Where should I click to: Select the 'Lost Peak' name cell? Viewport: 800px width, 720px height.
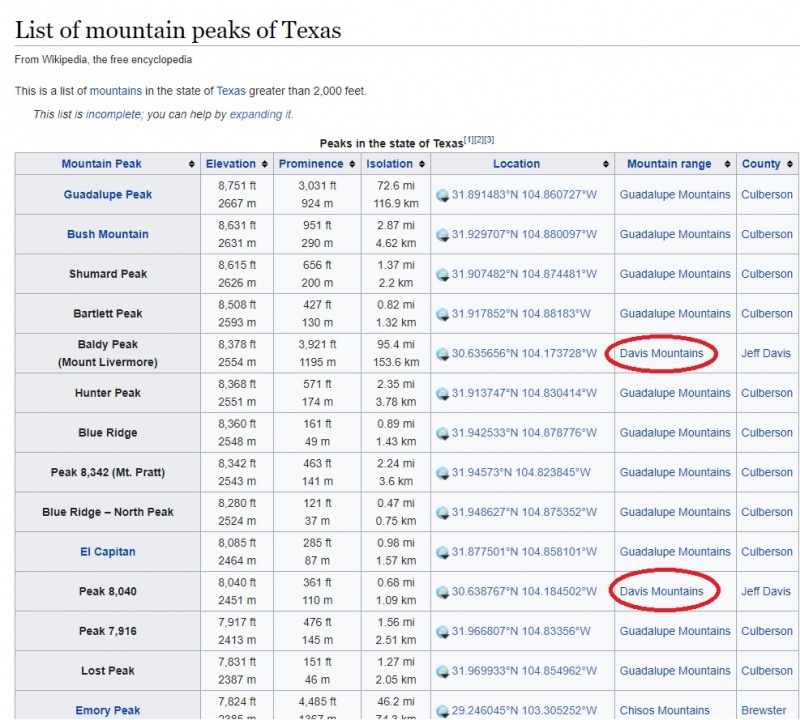coord(108,671)
